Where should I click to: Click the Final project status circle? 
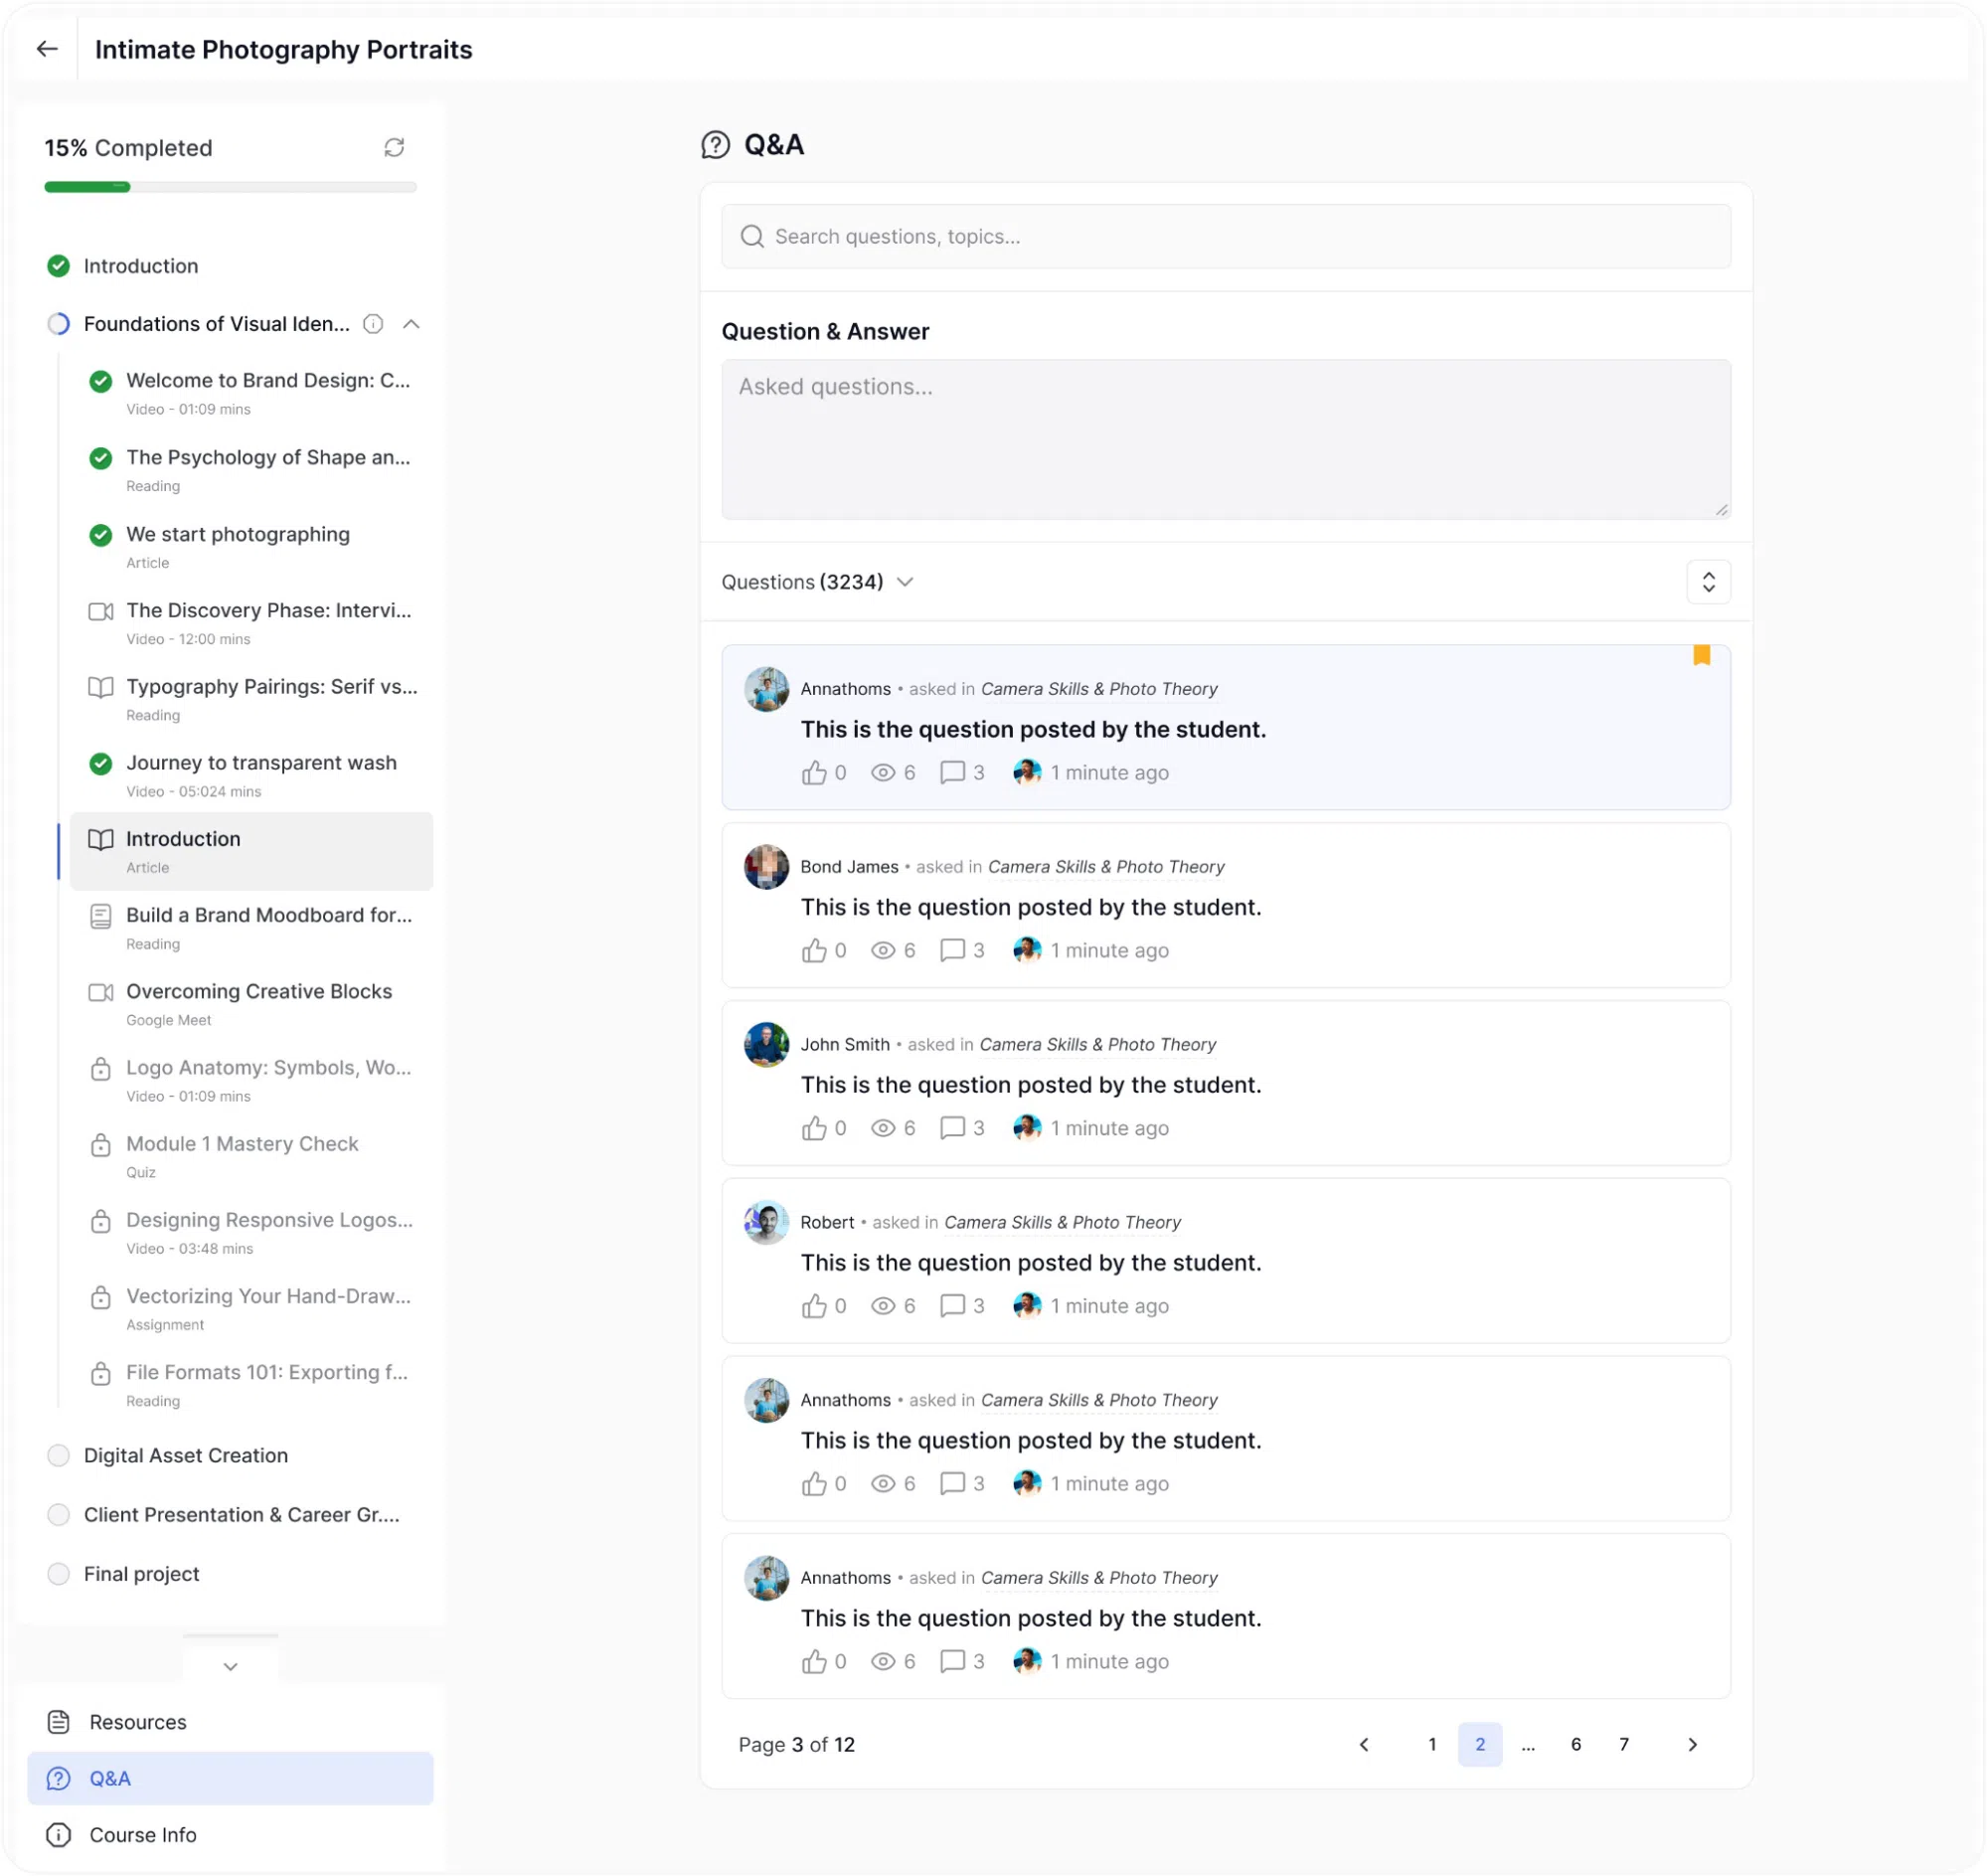(x=59, y=1574)
